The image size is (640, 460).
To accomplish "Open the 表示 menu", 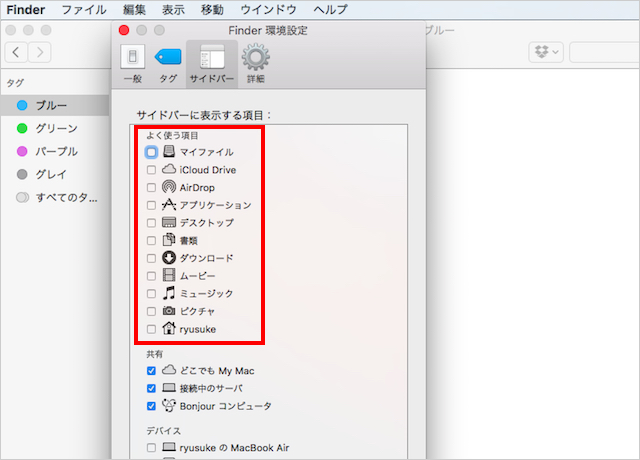I will (x=173, y=9).
